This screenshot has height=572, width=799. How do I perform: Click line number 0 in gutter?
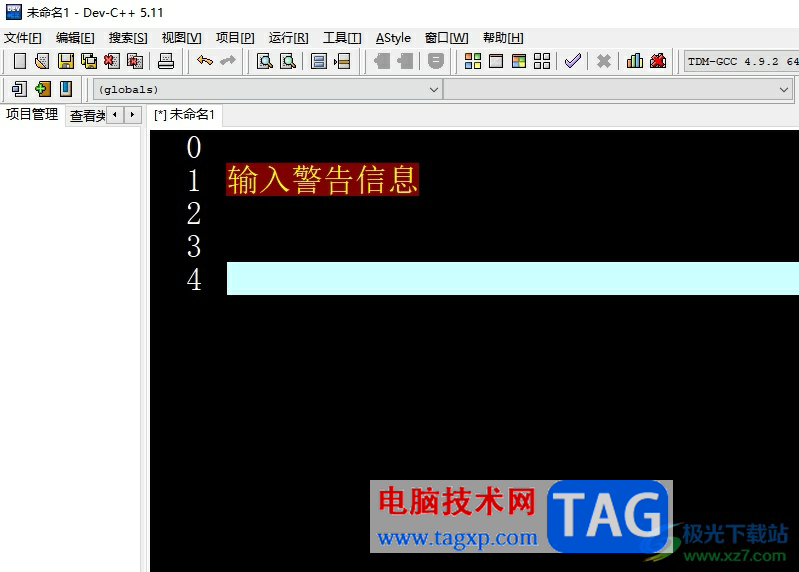194,148
